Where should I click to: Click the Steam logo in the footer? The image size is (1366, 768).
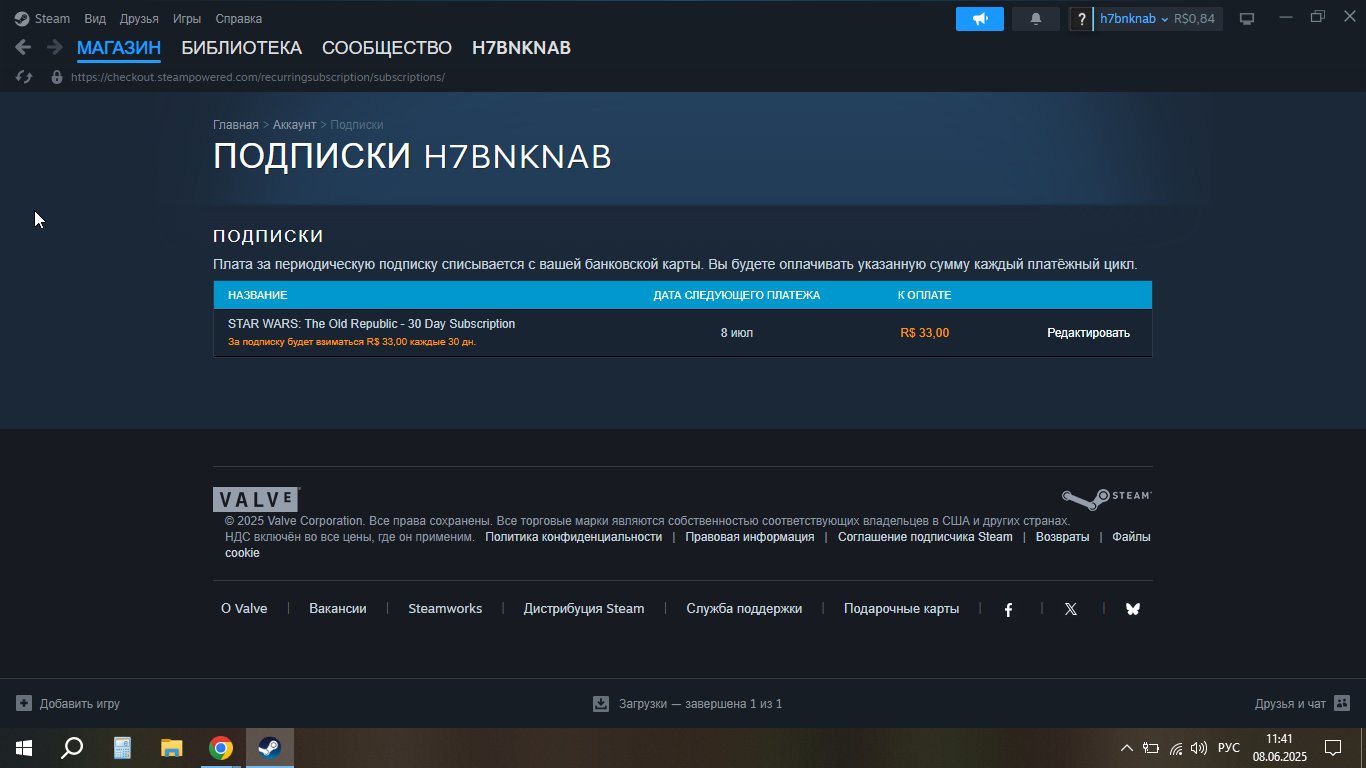point(1106,498)
